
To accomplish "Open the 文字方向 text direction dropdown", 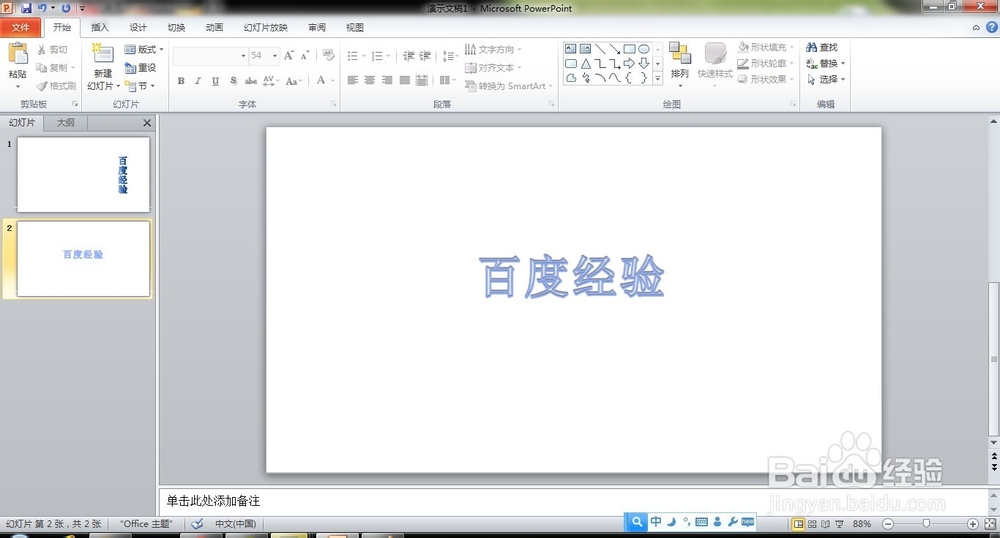I will click(x=492, y=49).
